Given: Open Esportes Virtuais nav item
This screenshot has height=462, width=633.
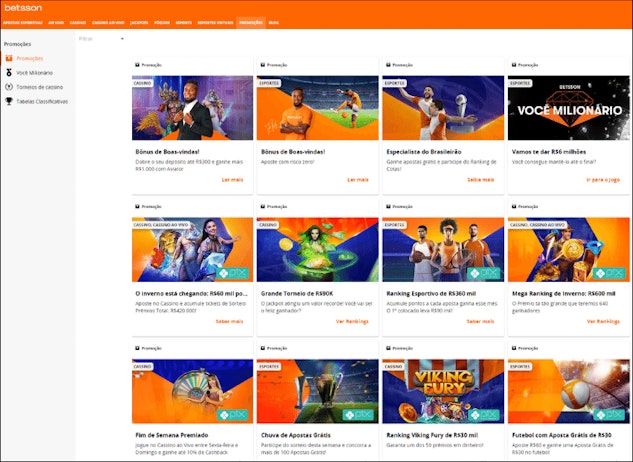Looking at the screenshot, I should tap(215, 23).
